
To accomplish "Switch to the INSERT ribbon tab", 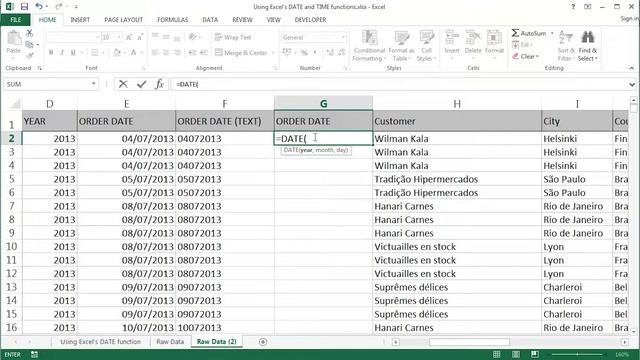I will click(80, 20).
